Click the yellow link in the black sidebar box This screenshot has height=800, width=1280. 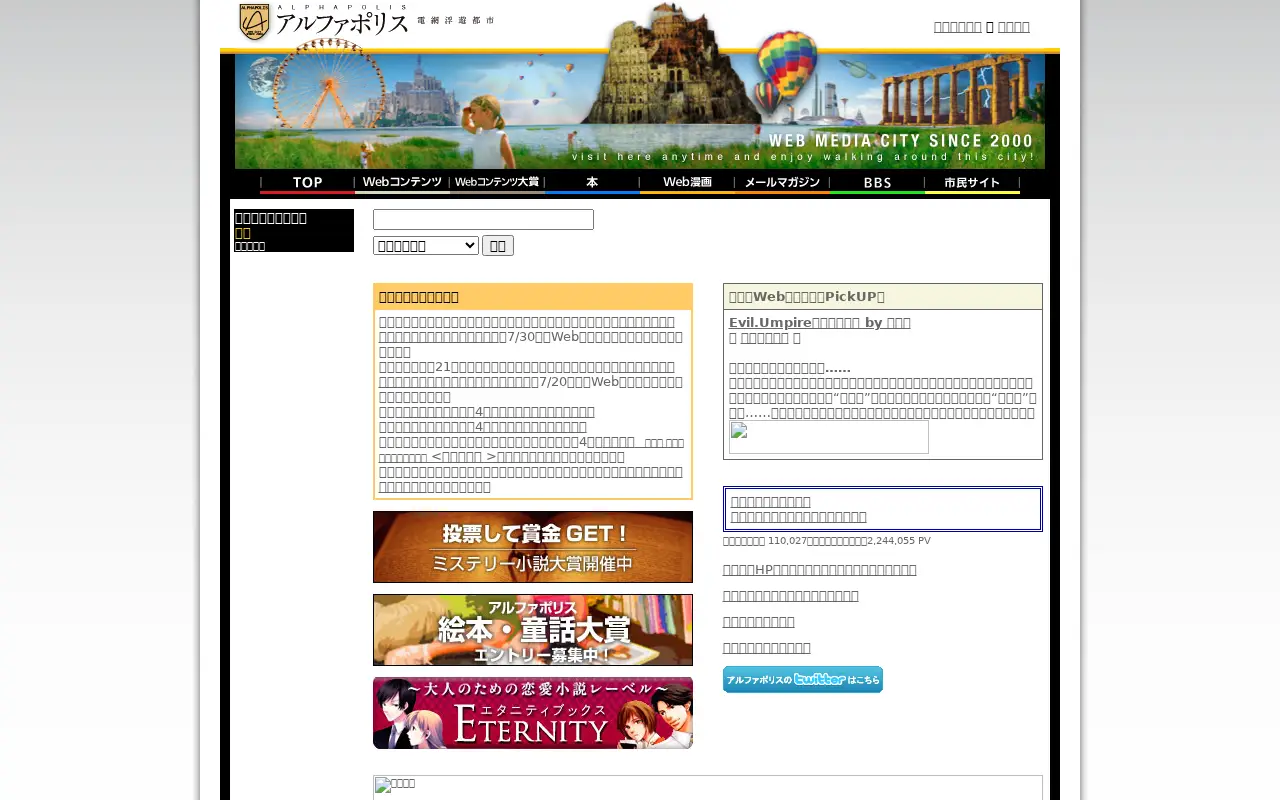coord(243,233)
